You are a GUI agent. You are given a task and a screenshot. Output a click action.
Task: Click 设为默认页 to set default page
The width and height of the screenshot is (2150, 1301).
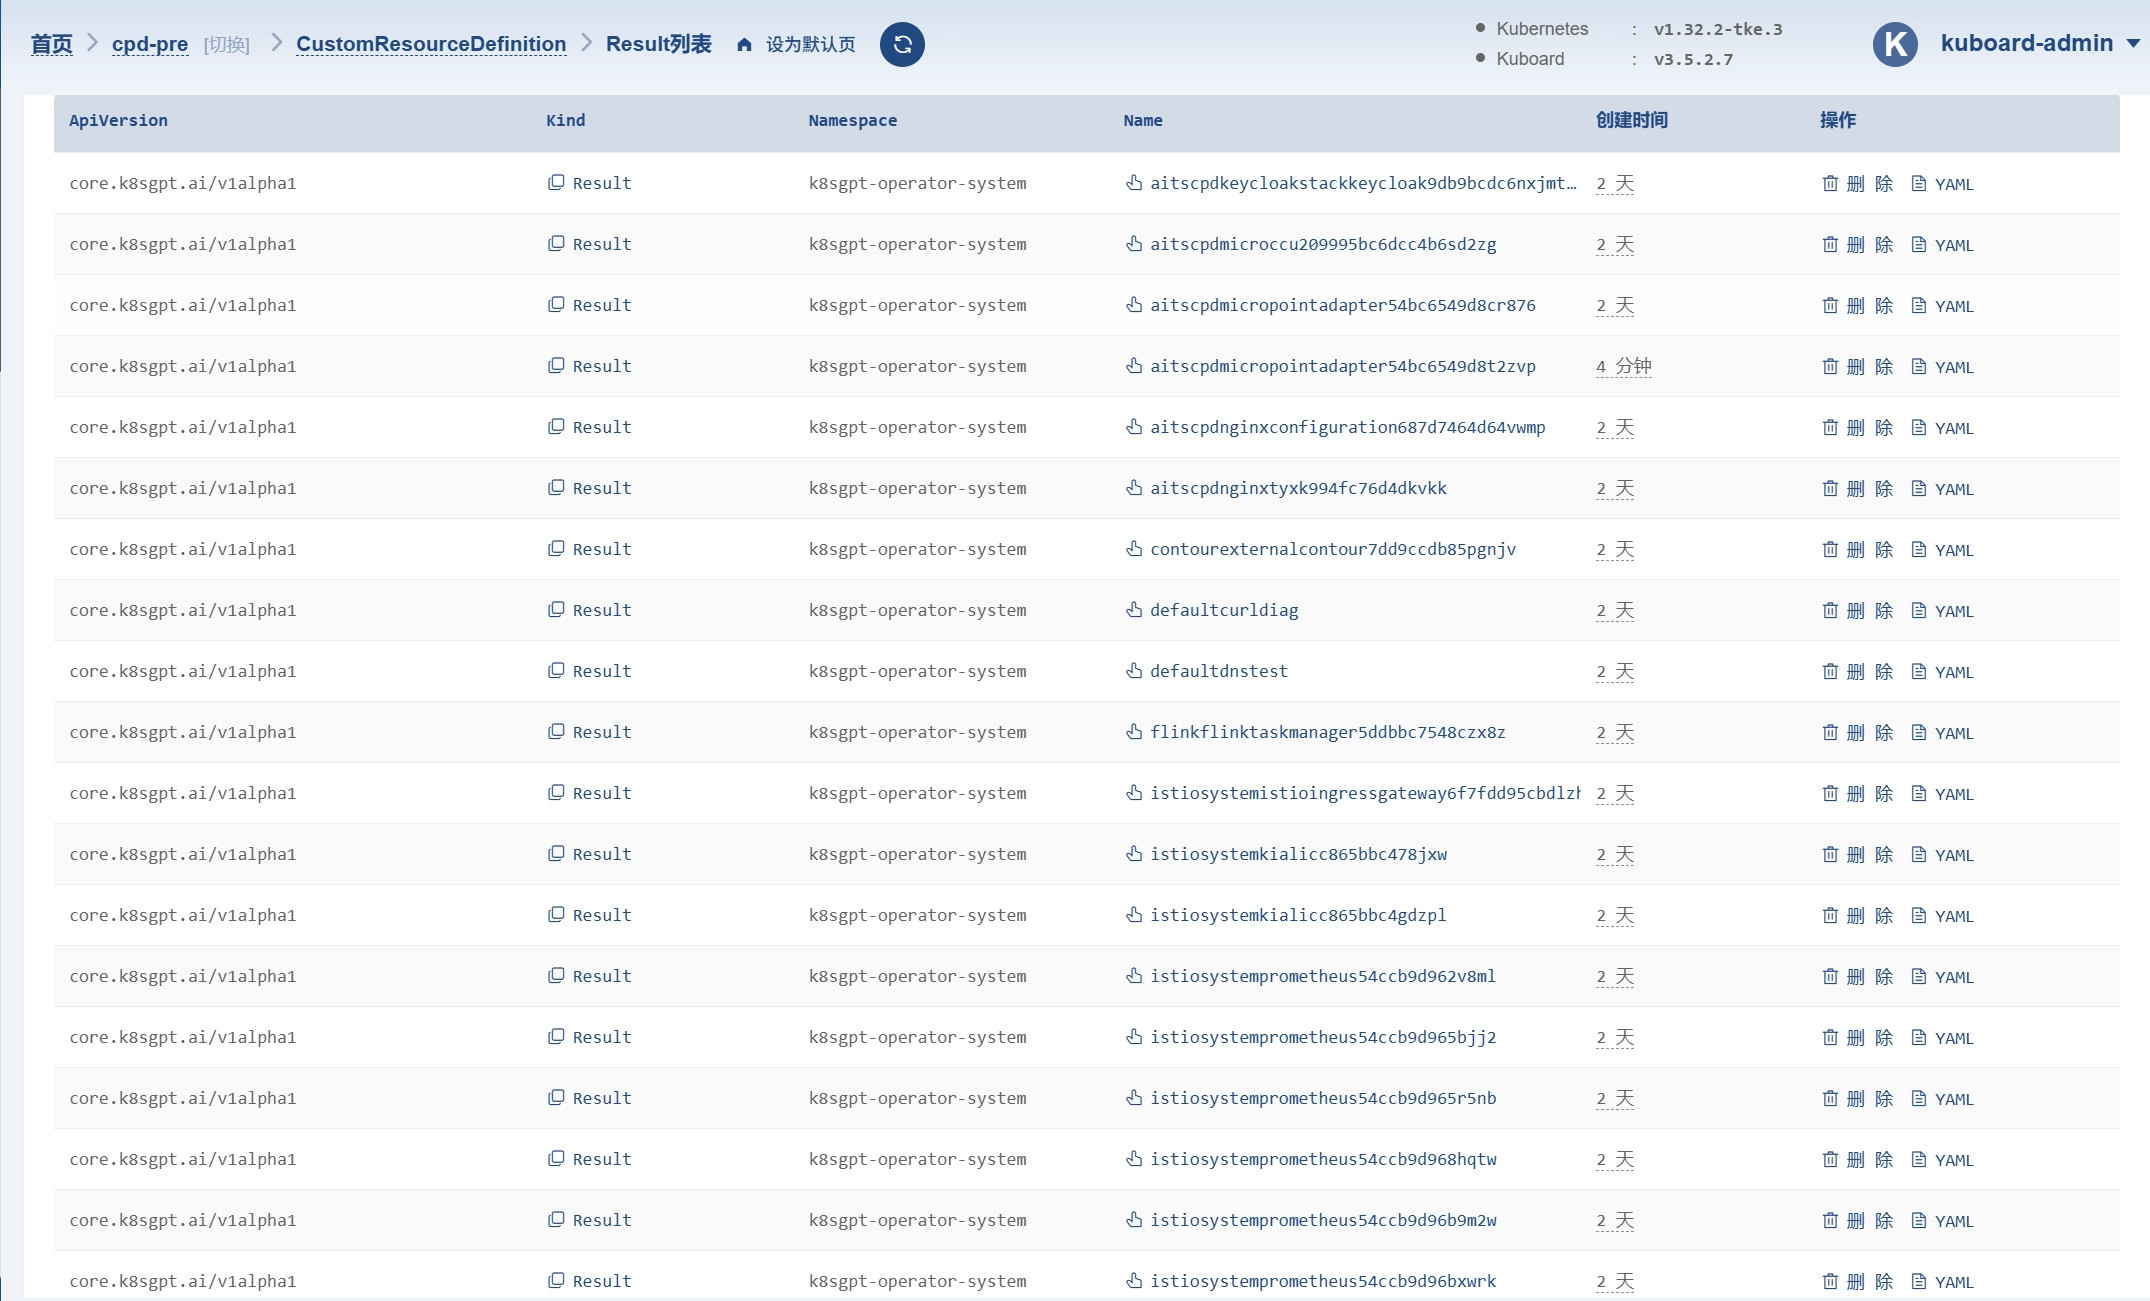pos(811,45)
